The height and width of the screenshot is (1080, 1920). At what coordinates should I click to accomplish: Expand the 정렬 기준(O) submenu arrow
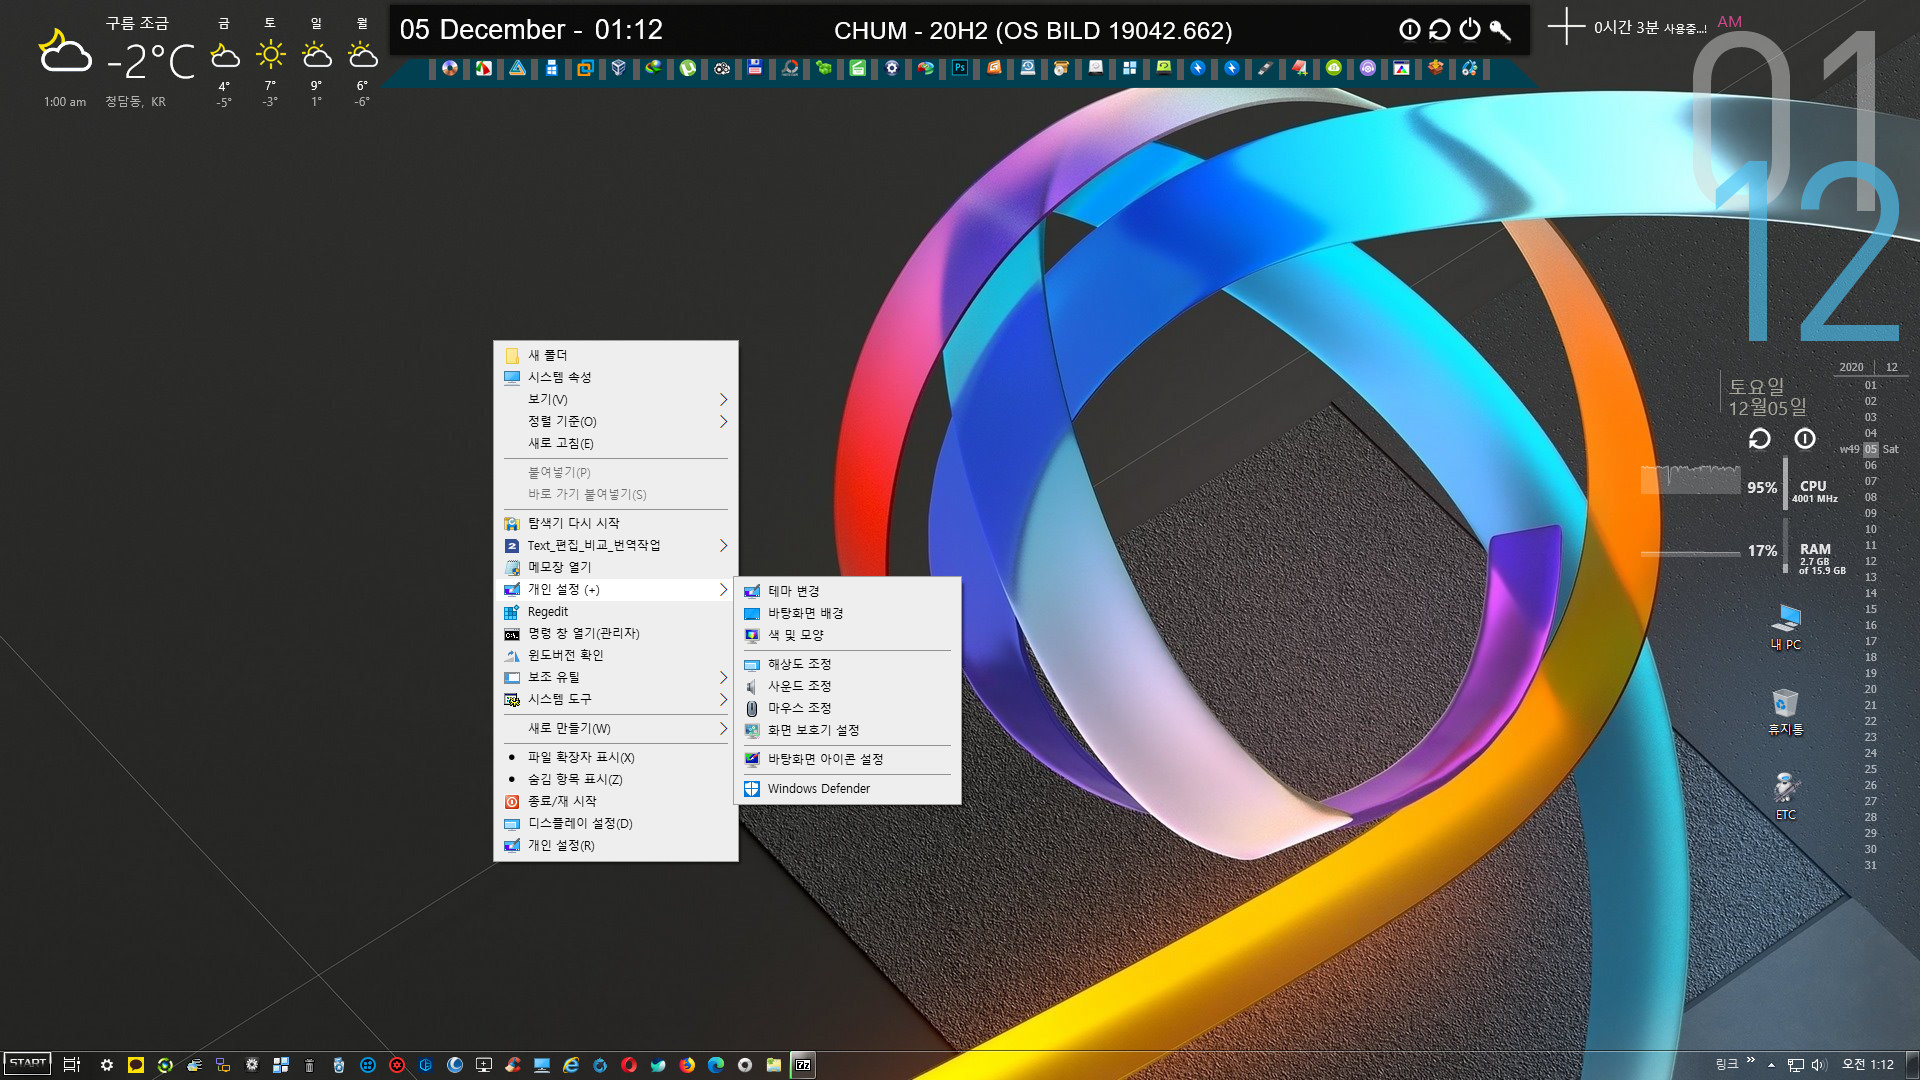tap(723, 421)
